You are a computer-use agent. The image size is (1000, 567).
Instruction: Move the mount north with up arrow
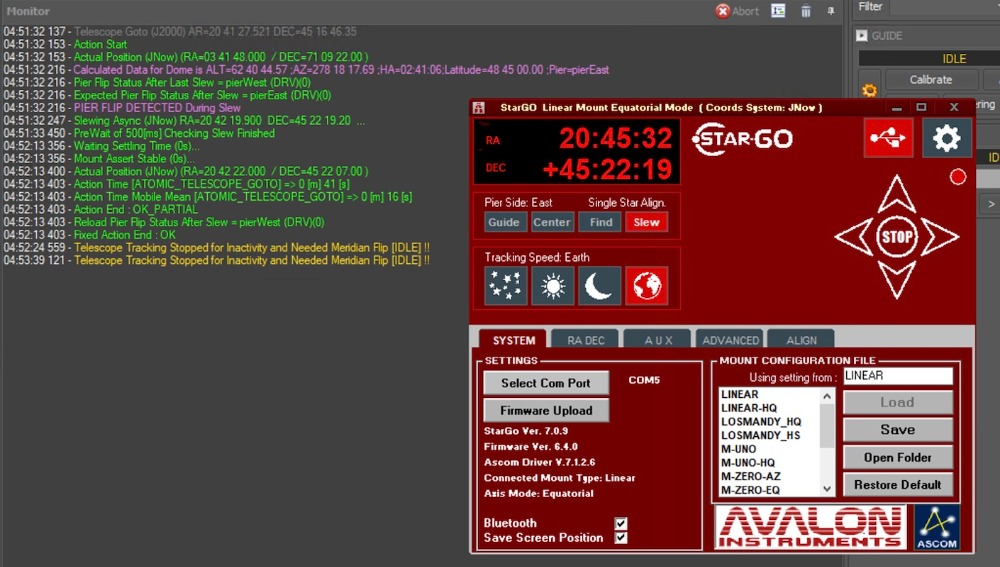[897, 193]
